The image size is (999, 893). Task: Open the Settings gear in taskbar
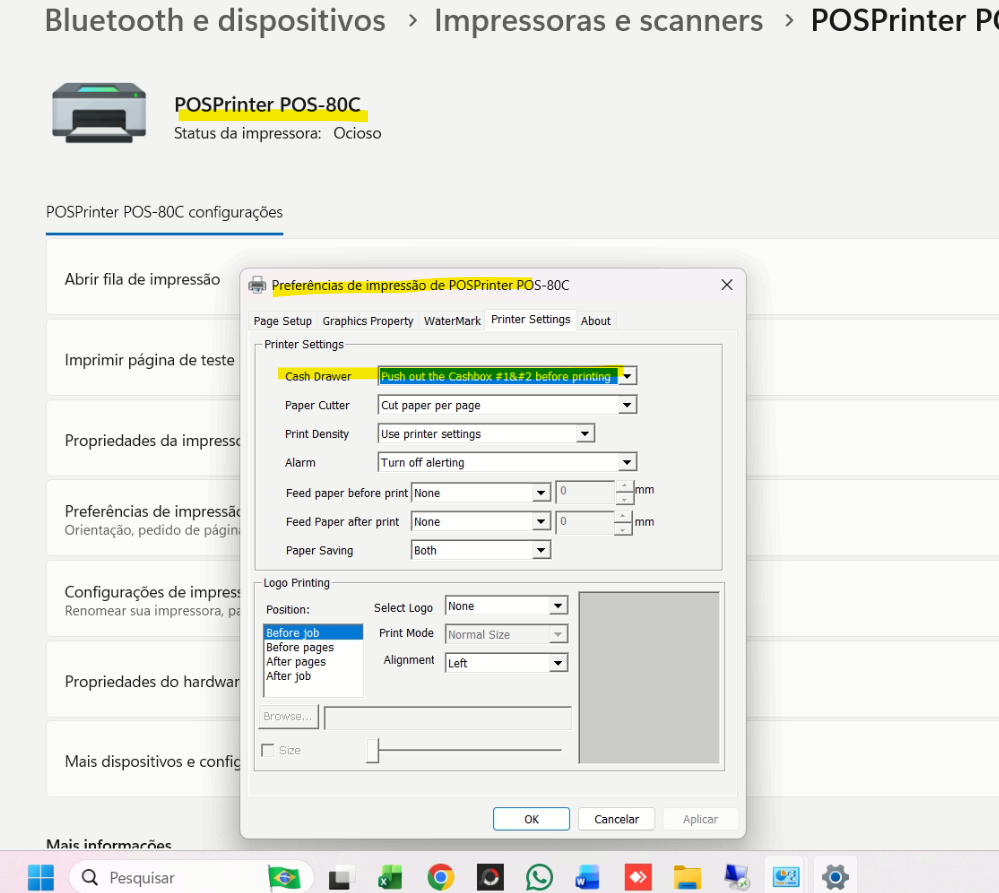coord(834,877)
